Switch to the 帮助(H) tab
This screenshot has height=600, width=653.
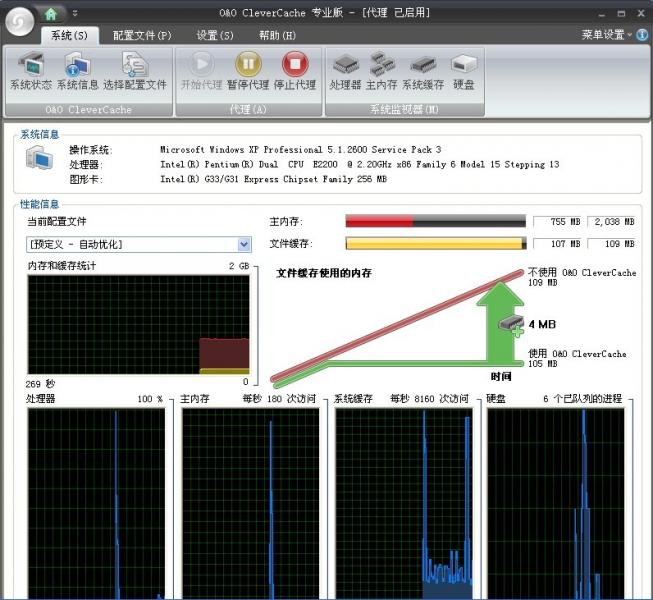277,36
